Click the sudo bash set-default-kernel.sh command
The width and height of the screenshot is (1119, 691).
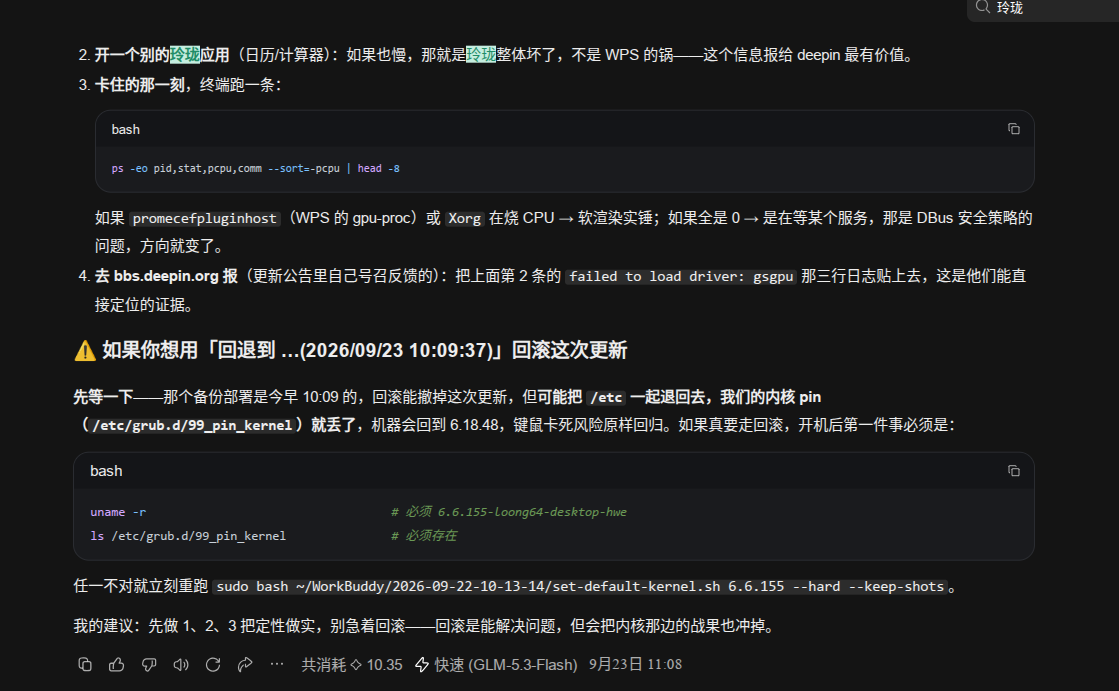coord(579,587)
